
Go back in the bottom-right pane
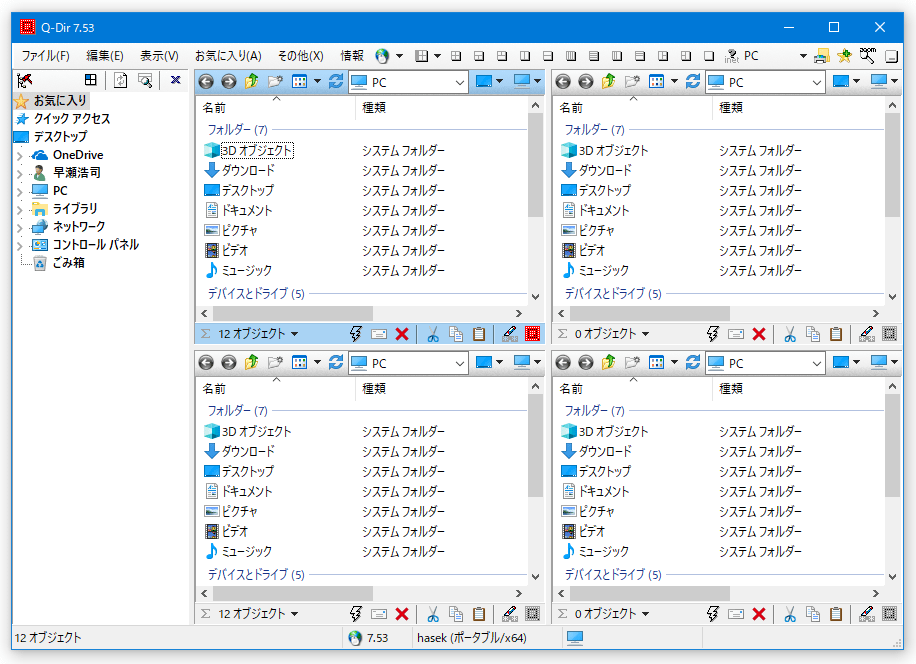click(x=563, y=363)
